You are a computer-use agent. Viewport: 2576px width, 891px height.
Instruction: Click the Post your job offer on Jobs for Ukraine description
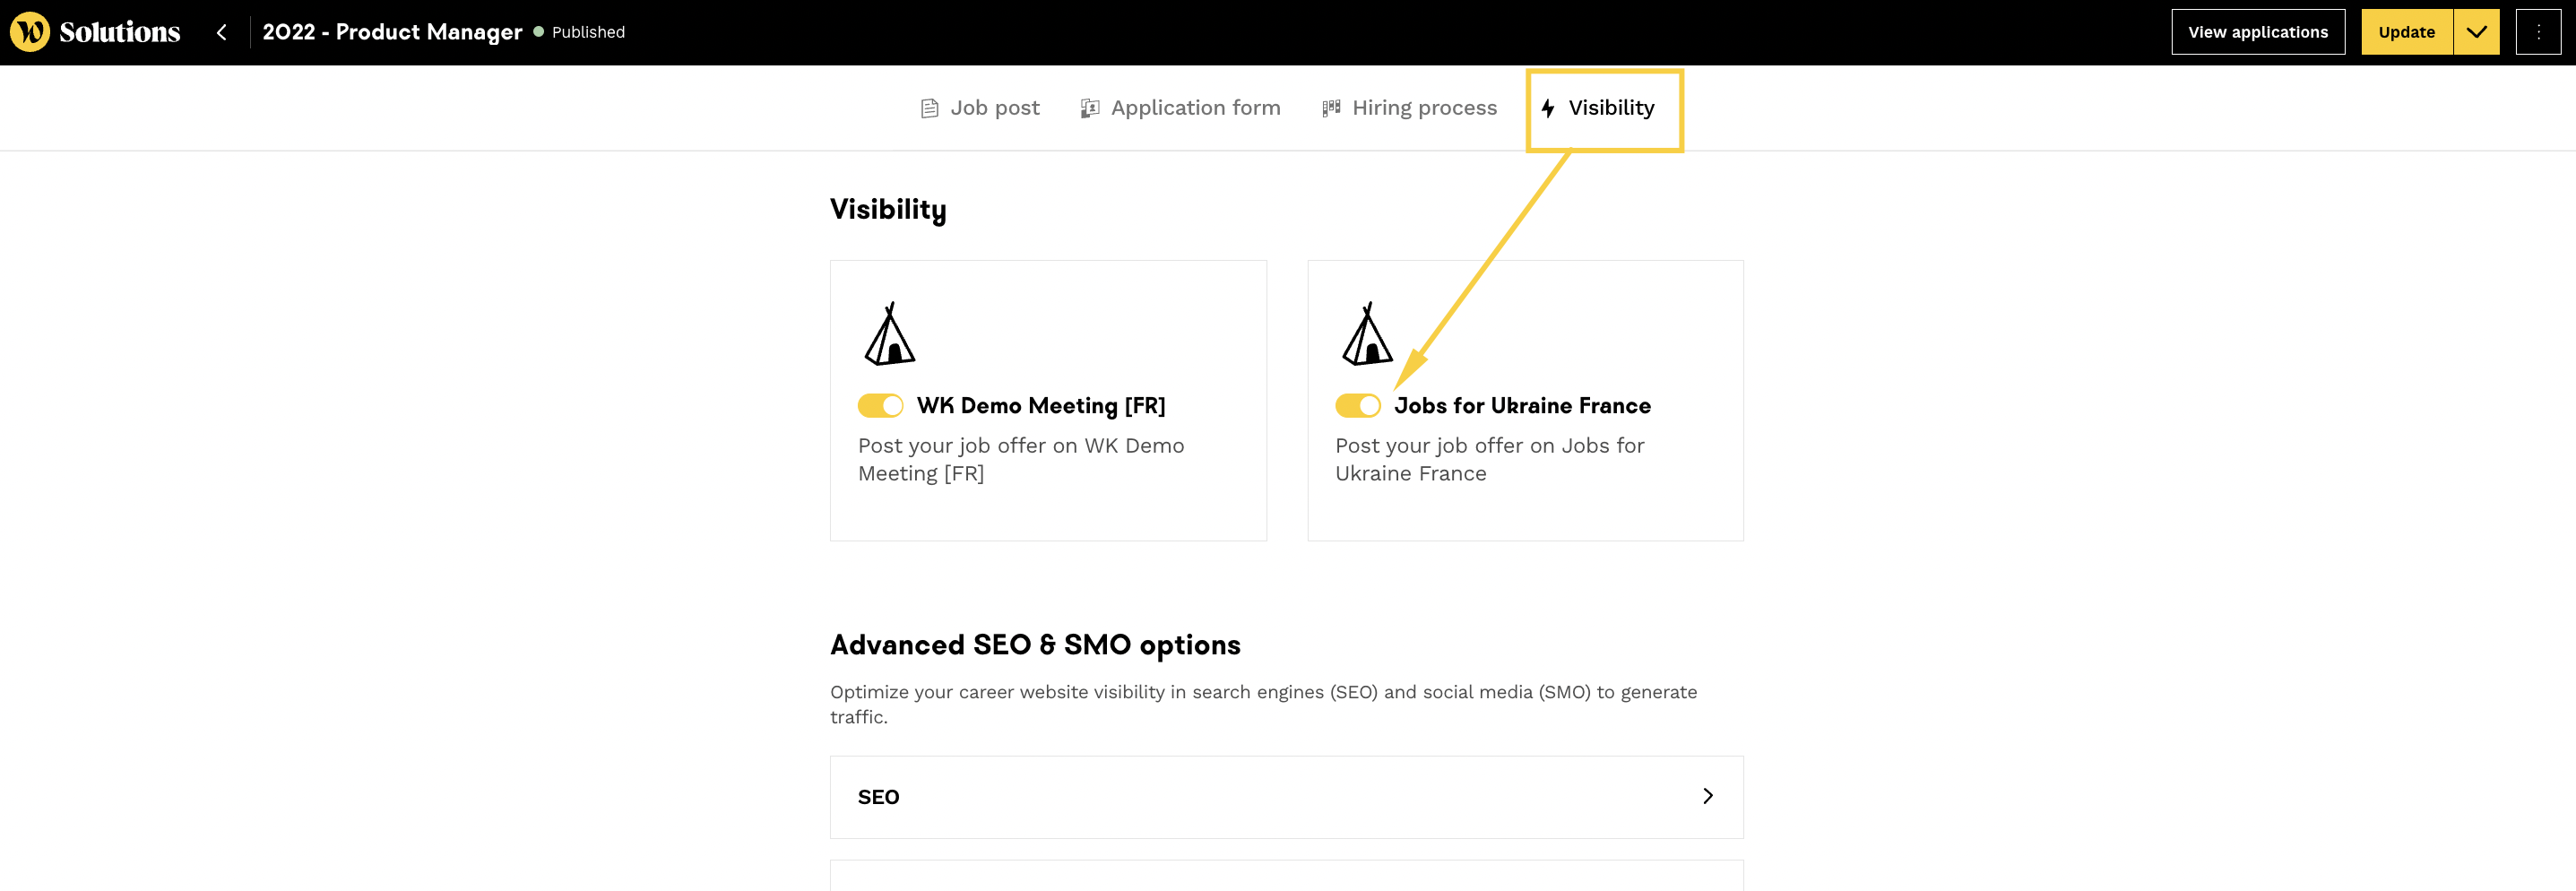point(1490,459)
